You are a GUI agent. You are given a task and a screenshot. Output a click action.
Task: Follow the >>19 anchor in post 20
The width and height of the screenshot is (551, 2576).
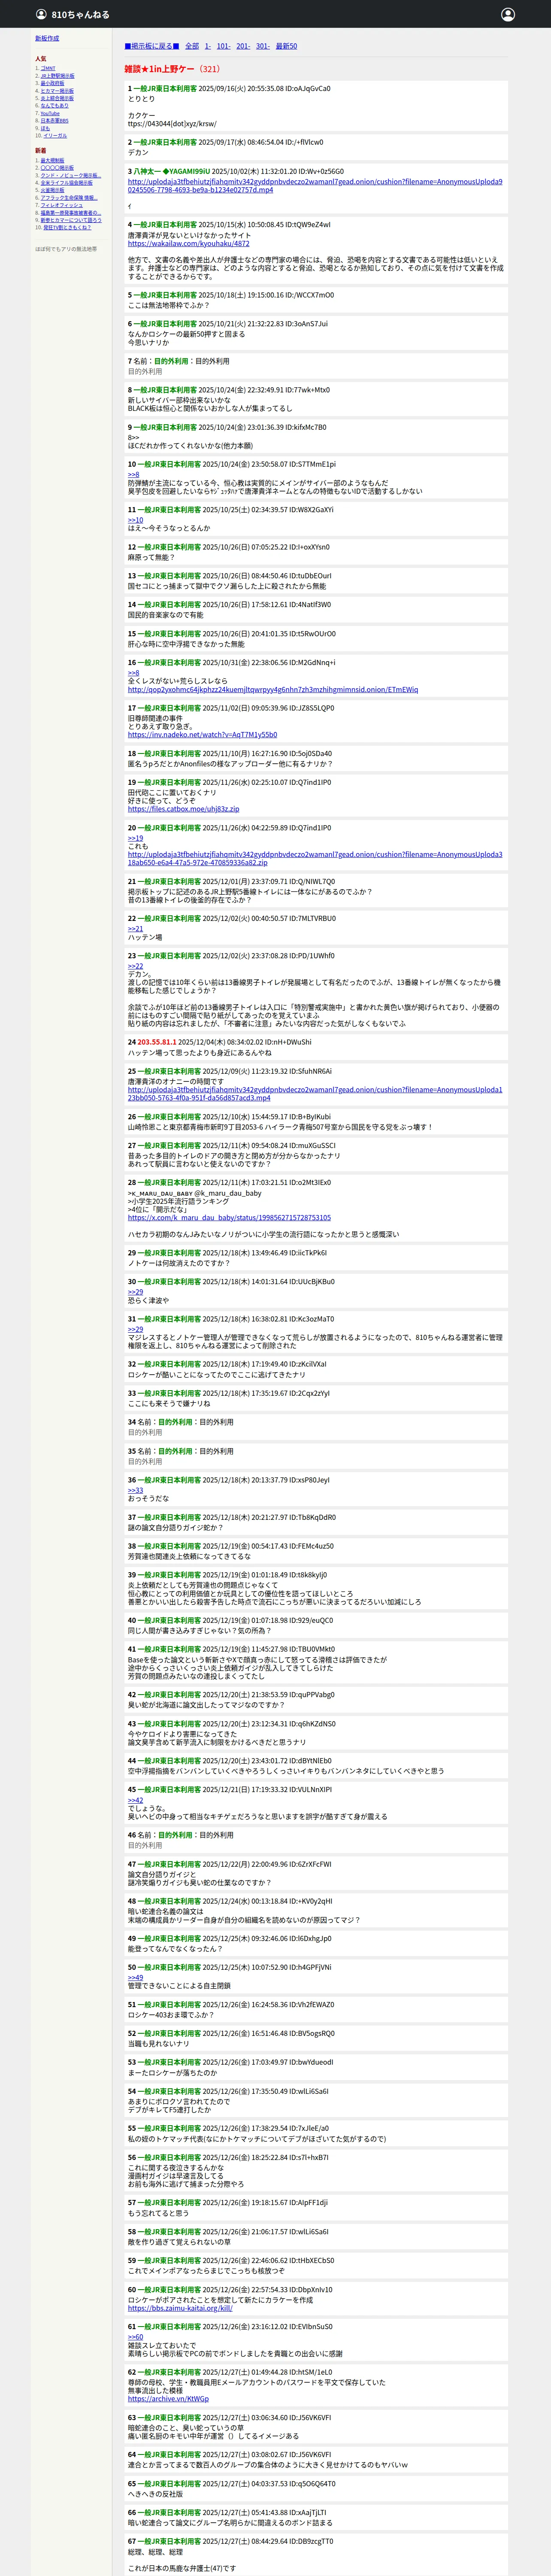click(x=135, y=838)
